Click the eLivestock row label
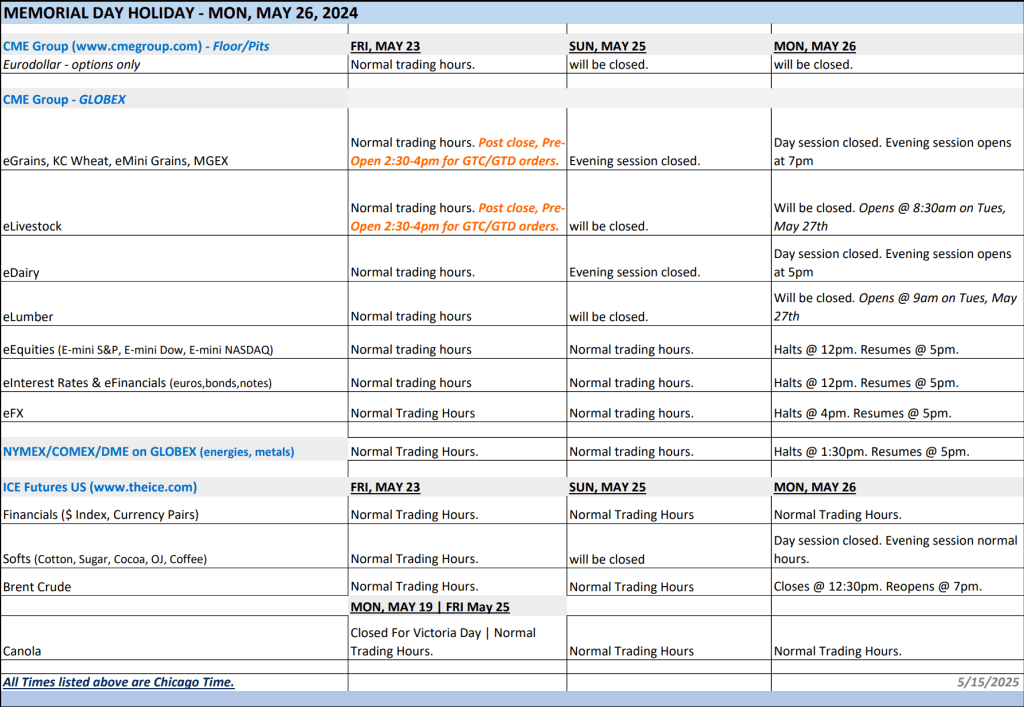The width and height of the screenshot is (1024, 707). point(33,226)
